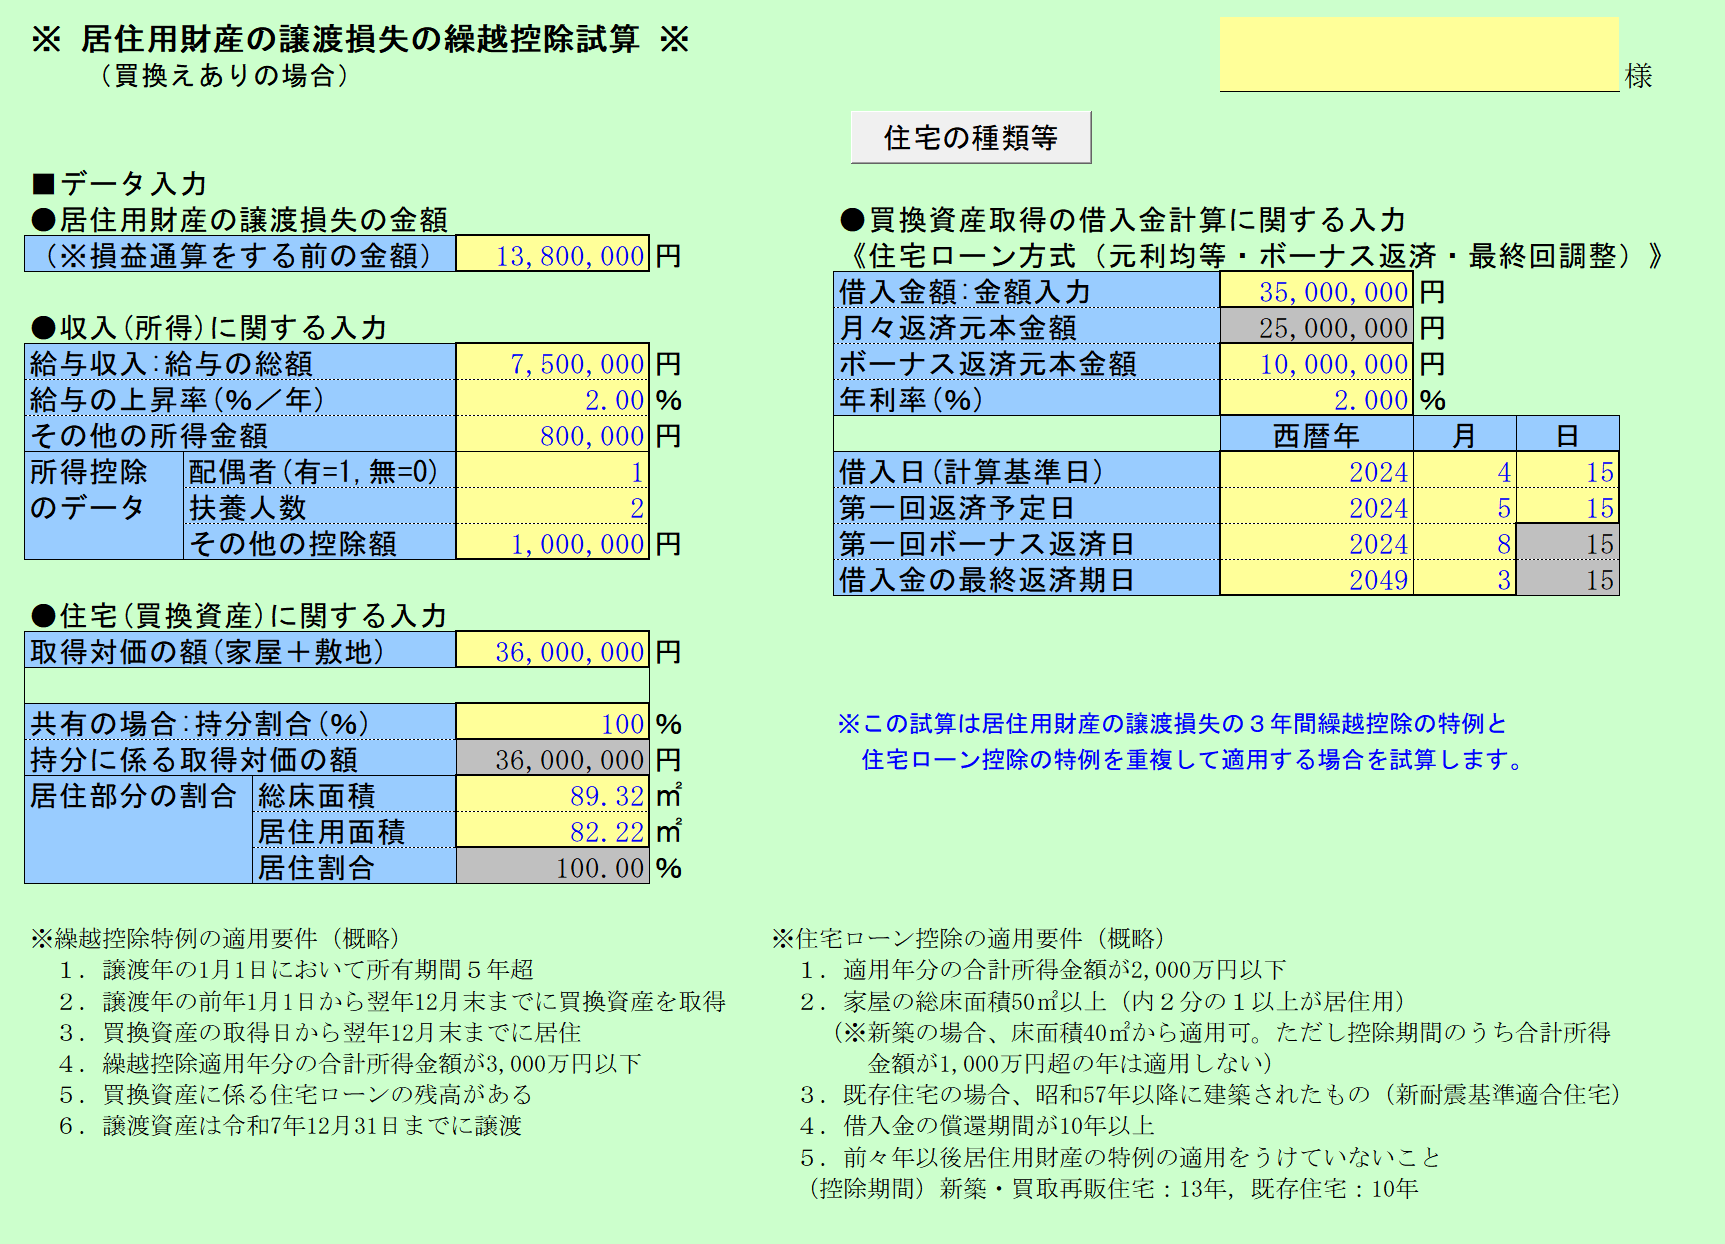
Task: Click the gray 持分に係る取得対価の額 result cell
Action: (552, 759)
